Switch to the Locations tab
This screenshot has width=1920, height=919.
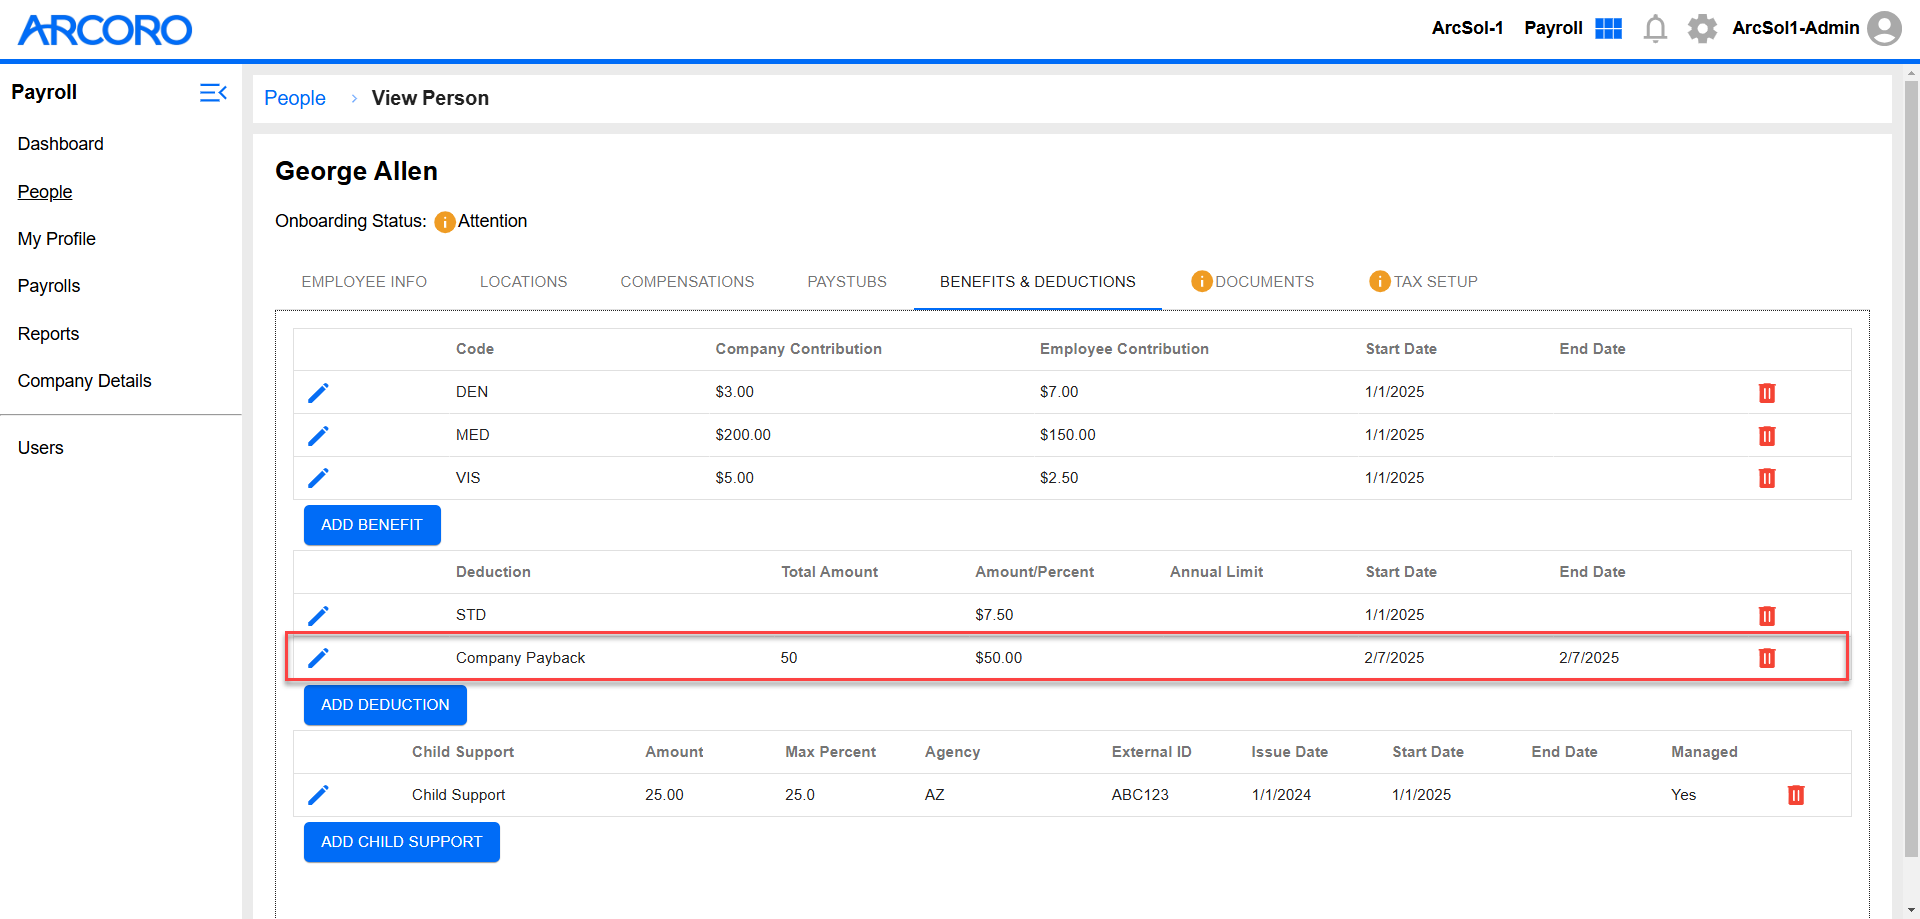coord(523,282)
